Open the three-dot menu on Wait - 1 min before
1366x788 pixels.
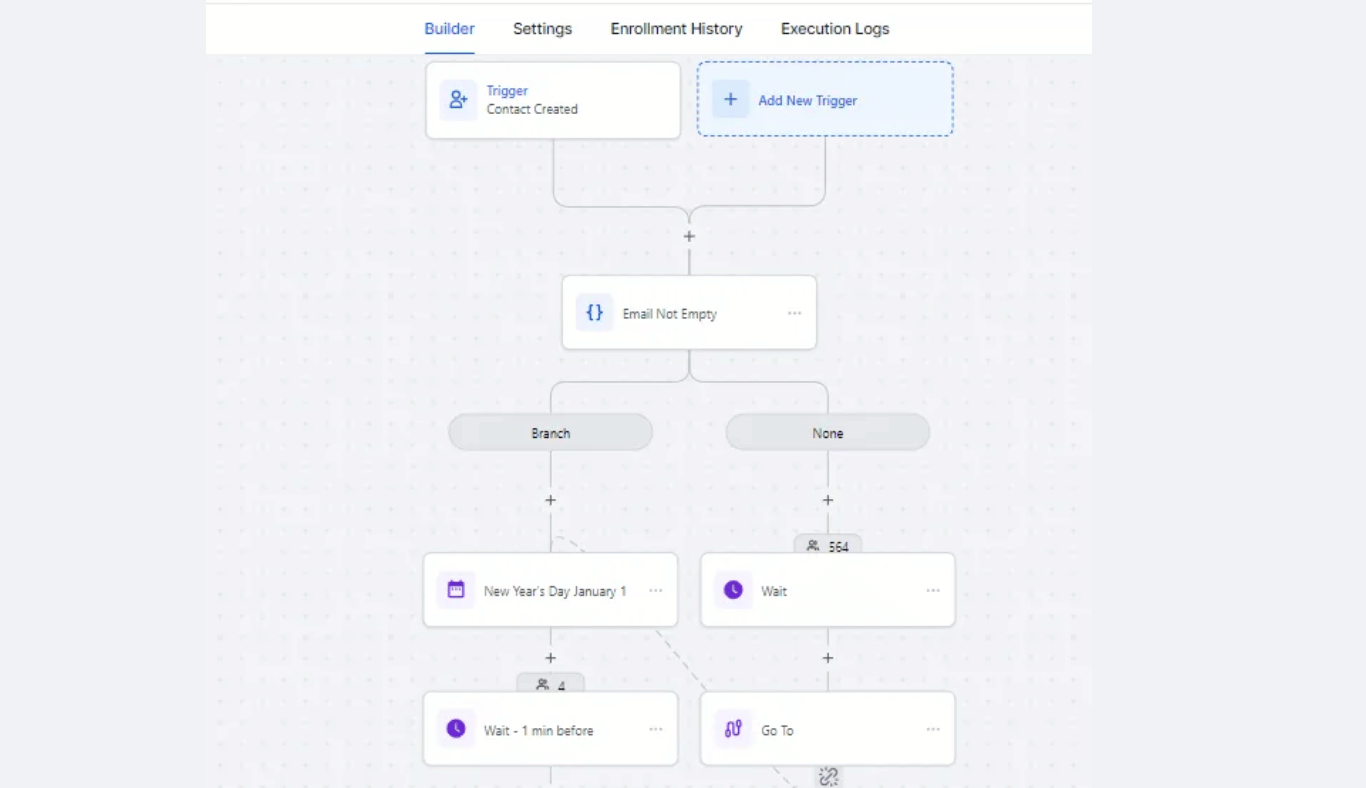pyautogui.click(x=656, y=729)
